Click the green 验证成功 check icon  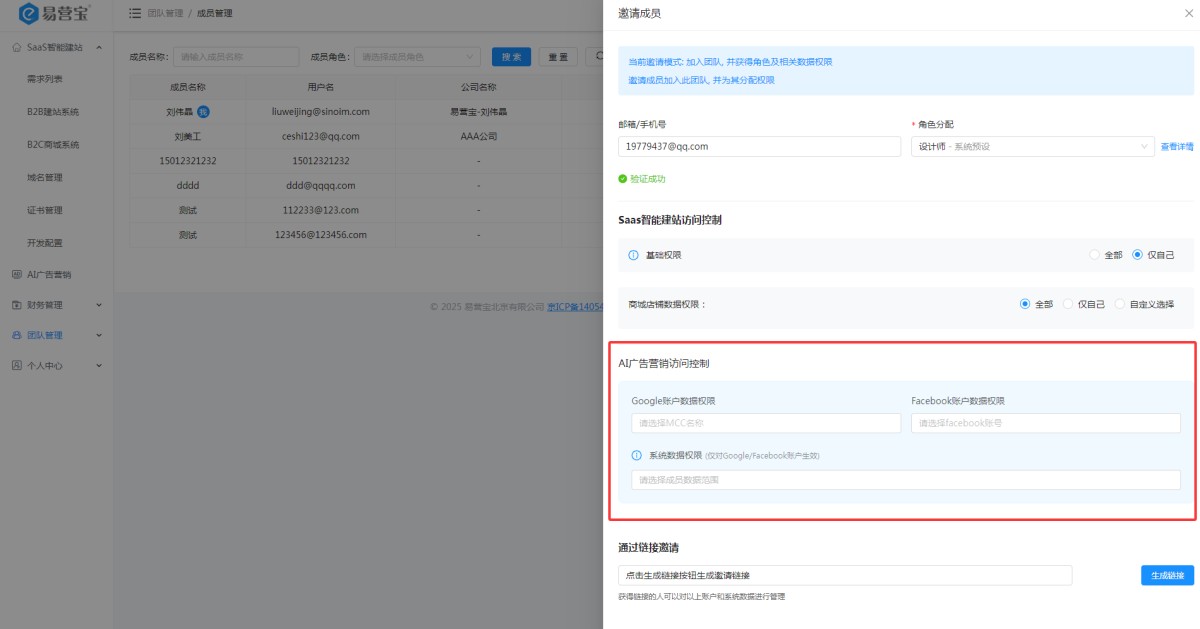click(x=623, y=179)
